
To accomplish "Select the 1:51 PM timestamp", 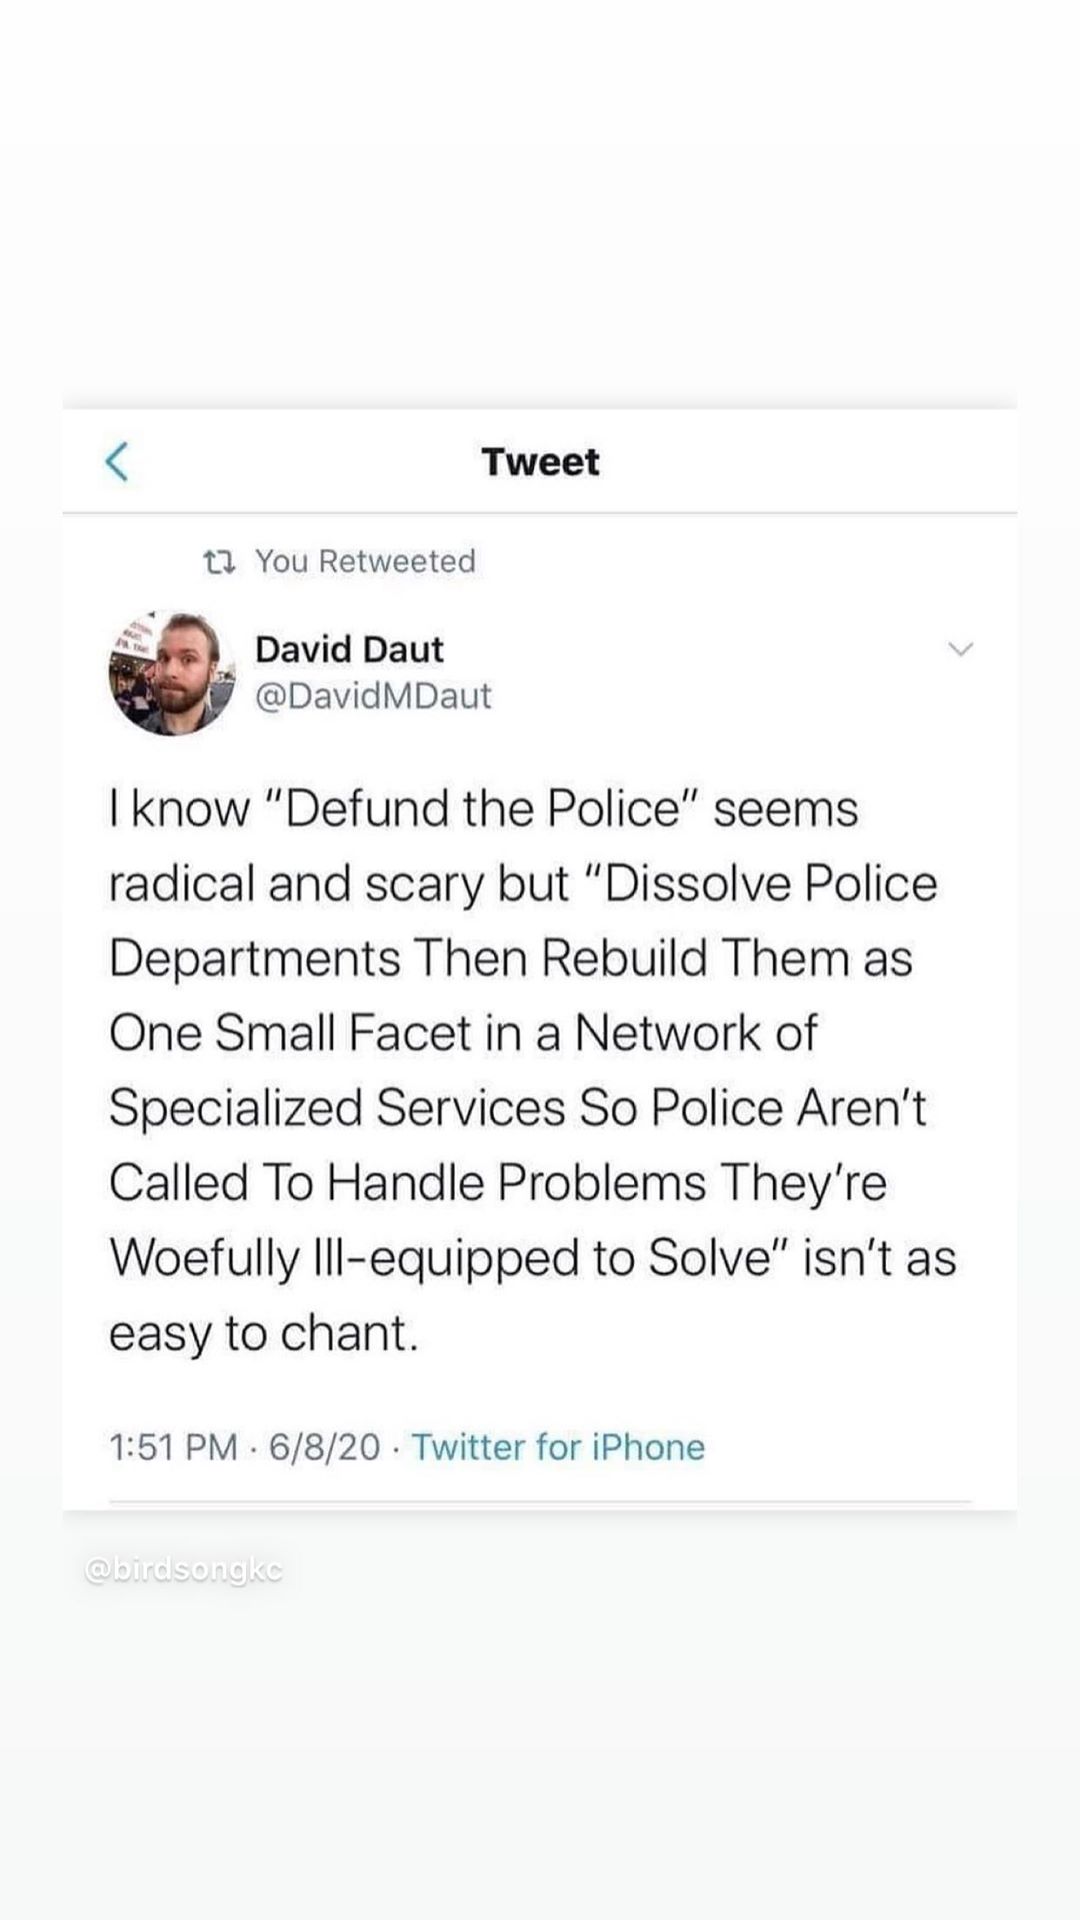I will coord(173,1447).
